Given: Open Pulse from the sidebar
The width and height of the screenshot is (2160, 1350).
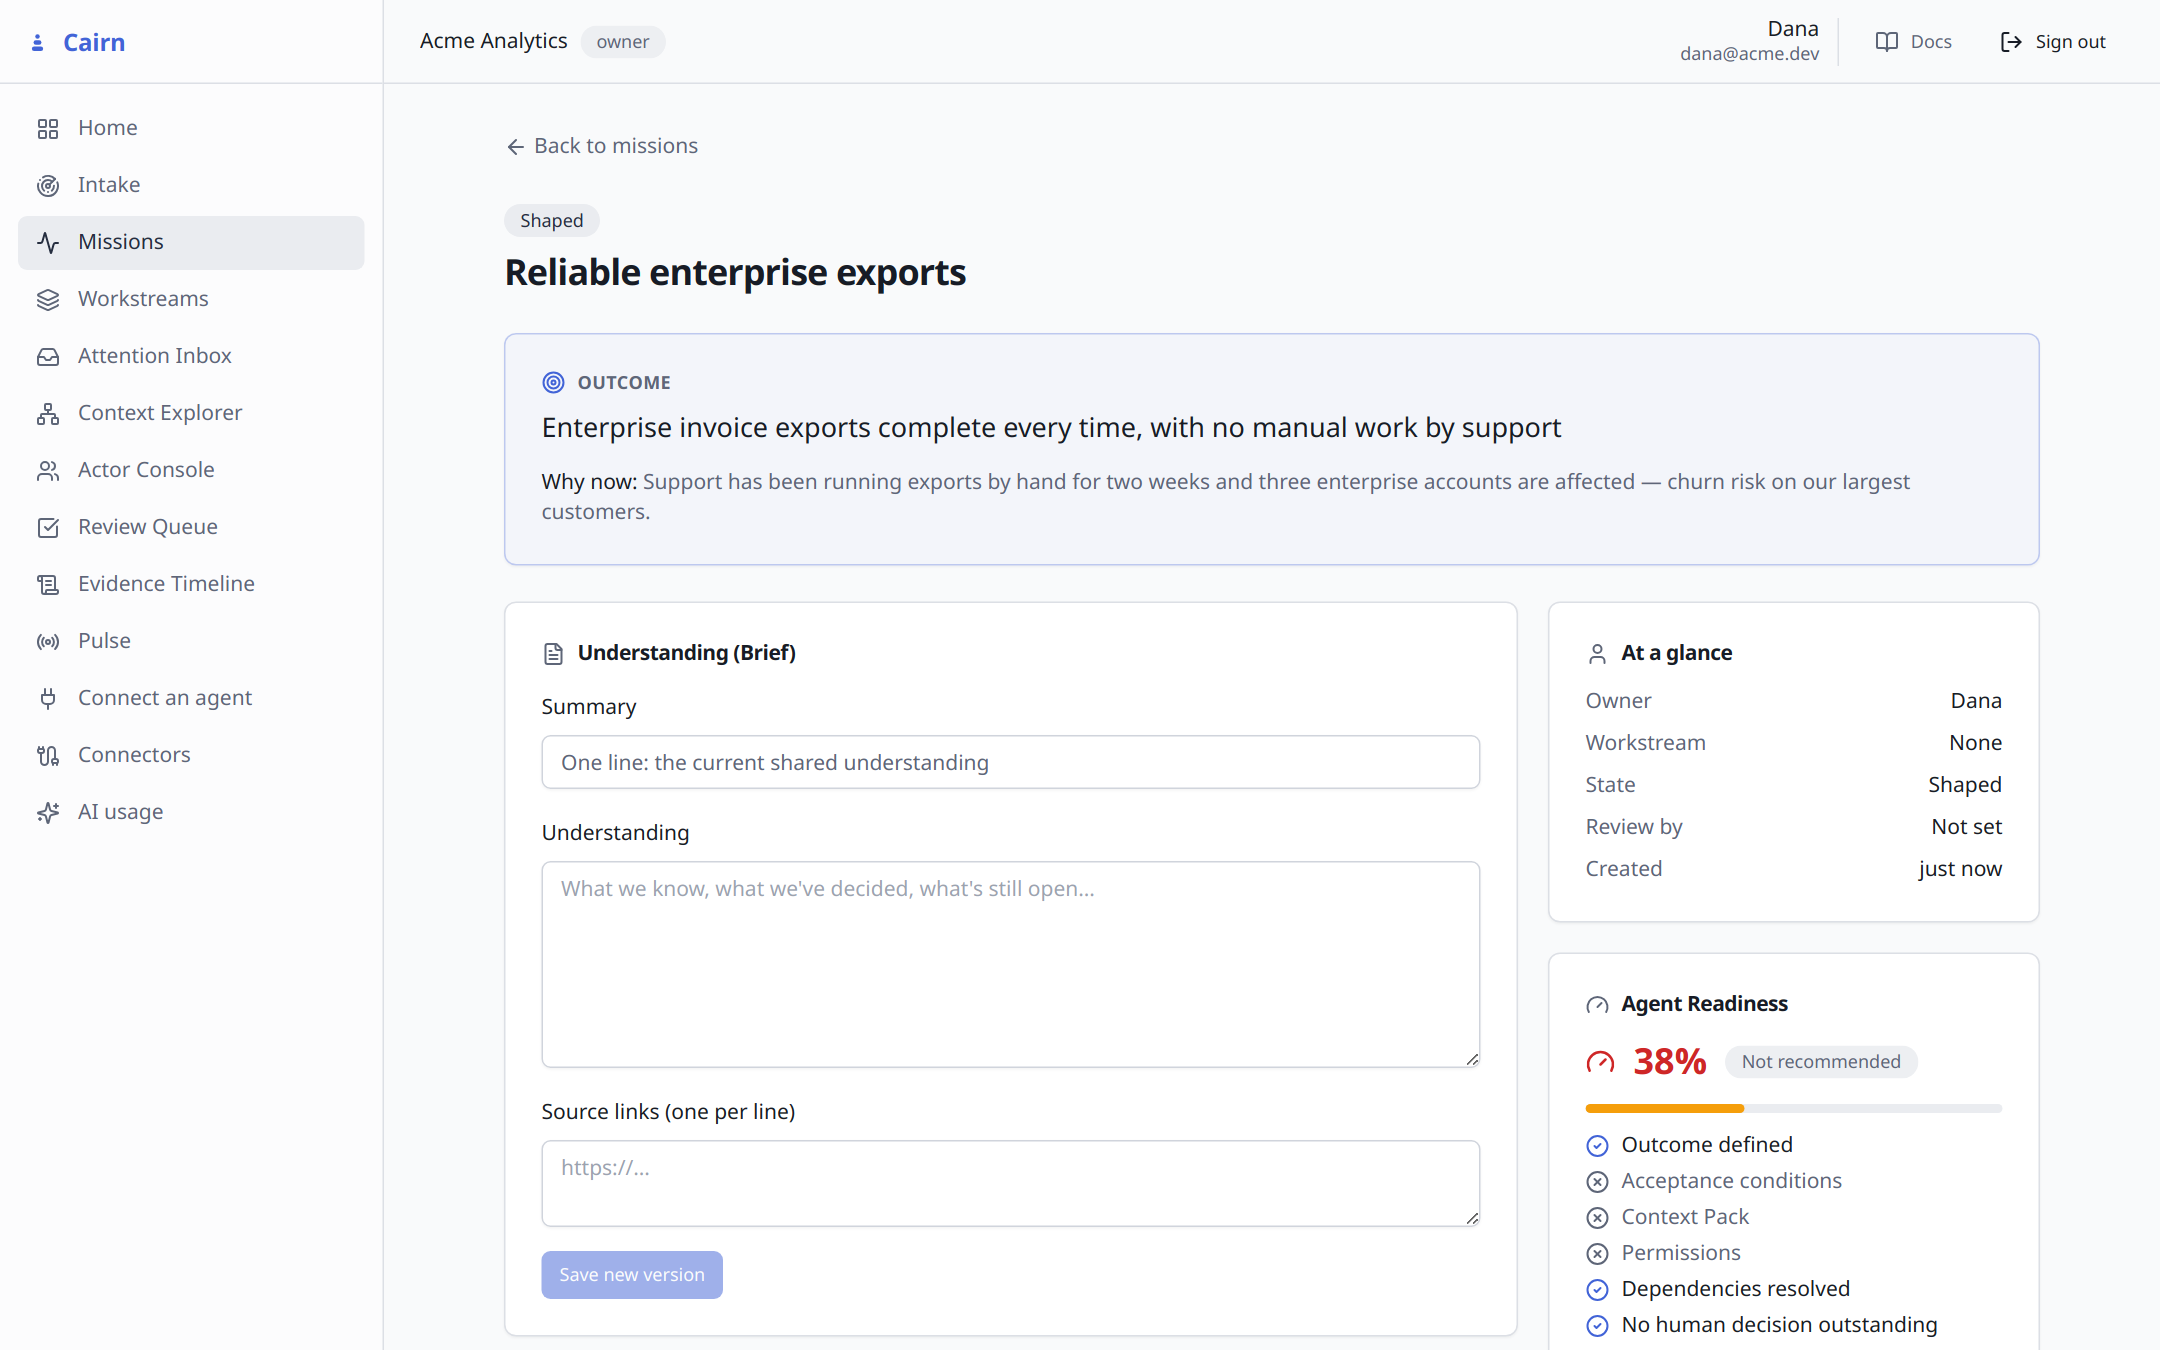Looking at the screenshot, I should pos(191,642).
